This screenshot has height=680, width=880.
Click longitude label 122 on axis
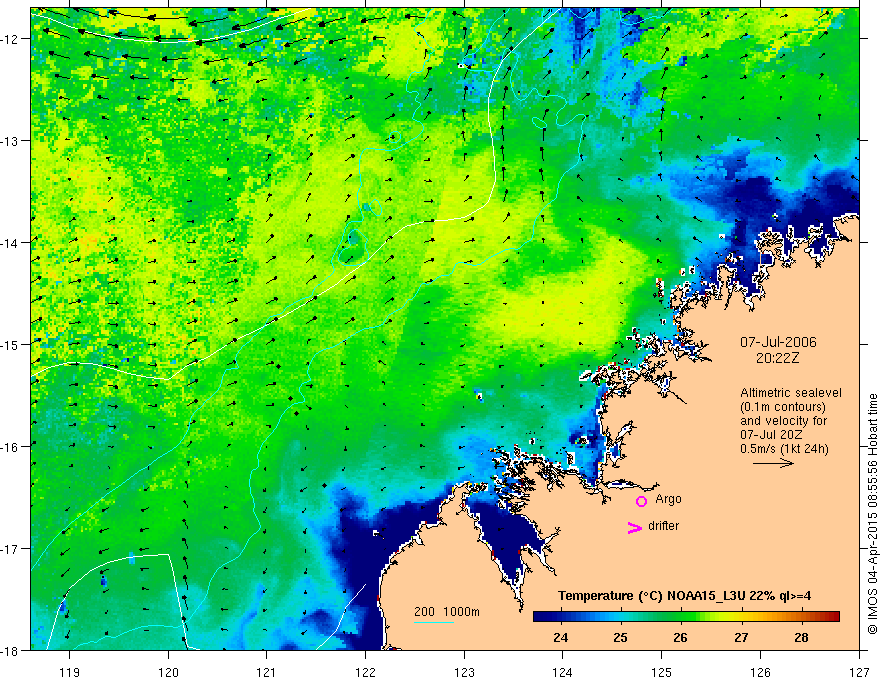click(x=365, y=672)
